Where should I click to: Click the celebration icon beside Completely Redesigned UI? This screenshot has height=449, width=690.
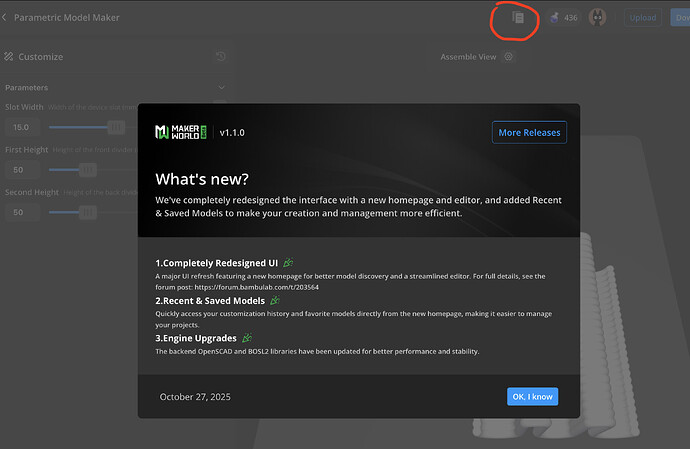pyautogui.click(x=288, y=262)
